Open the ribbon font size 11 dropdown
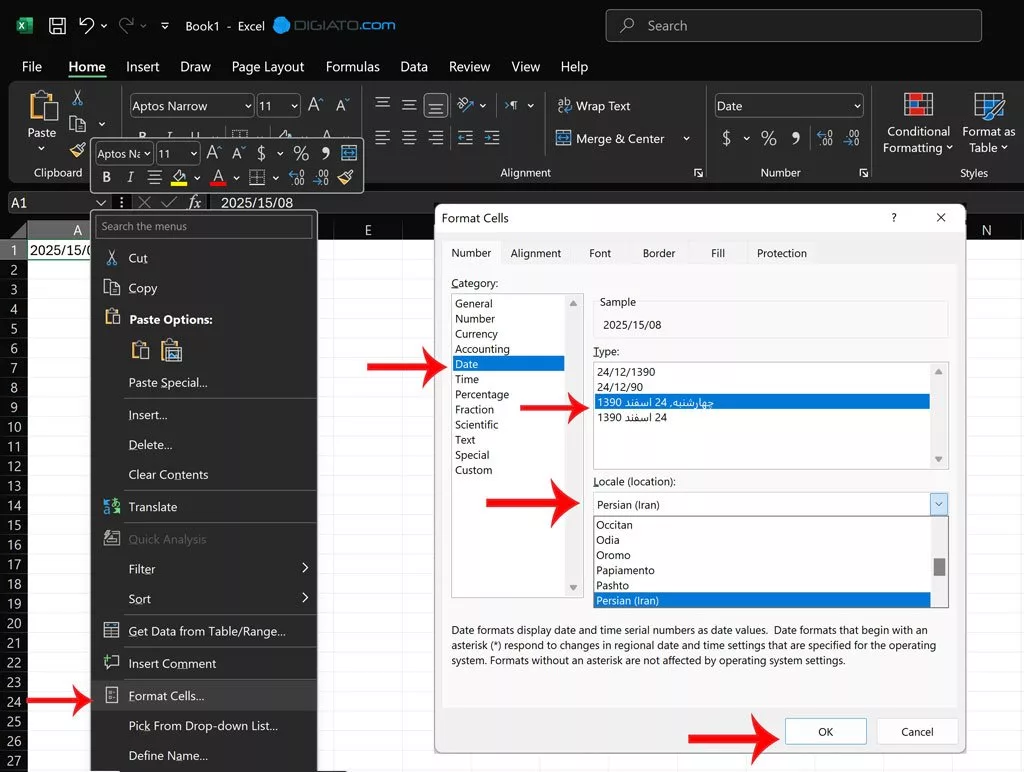The height and width of the screenshot is (772, 1024). pyautogui.click(x=295, y=106)
